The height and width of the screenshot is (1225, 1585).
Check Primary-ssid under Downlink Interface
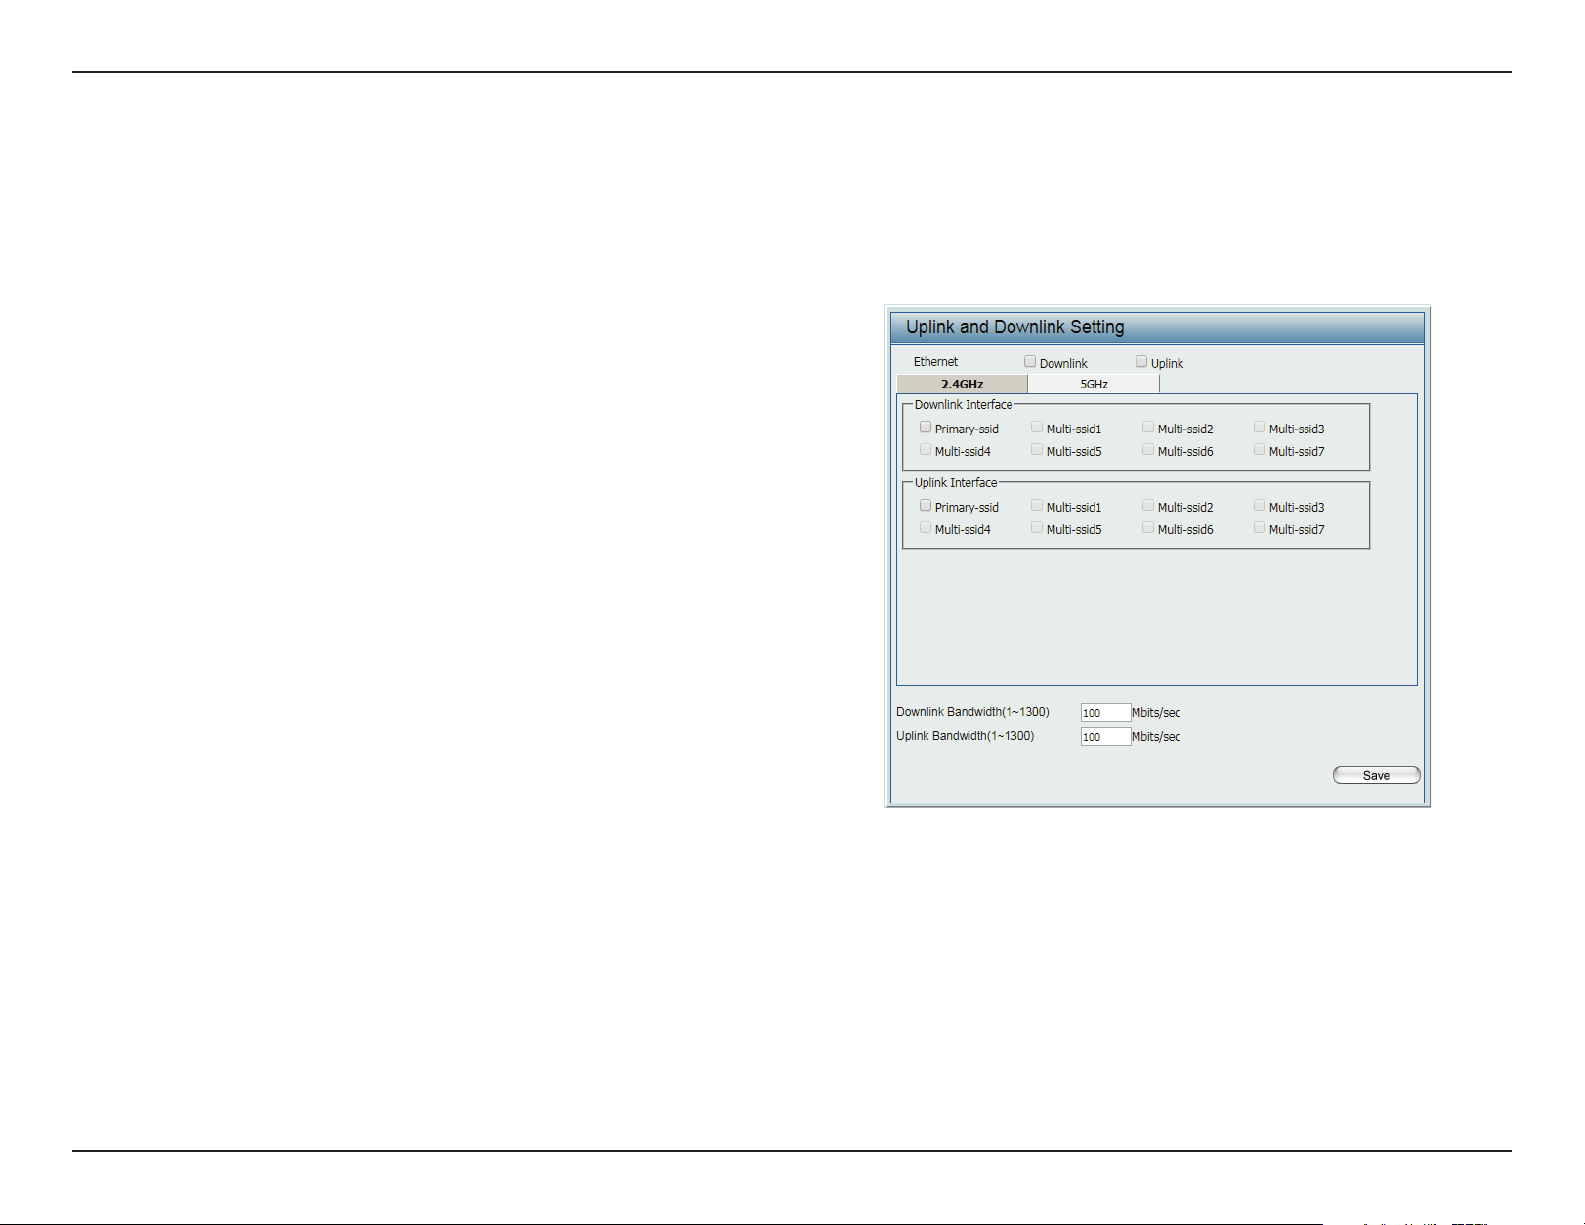926,427
